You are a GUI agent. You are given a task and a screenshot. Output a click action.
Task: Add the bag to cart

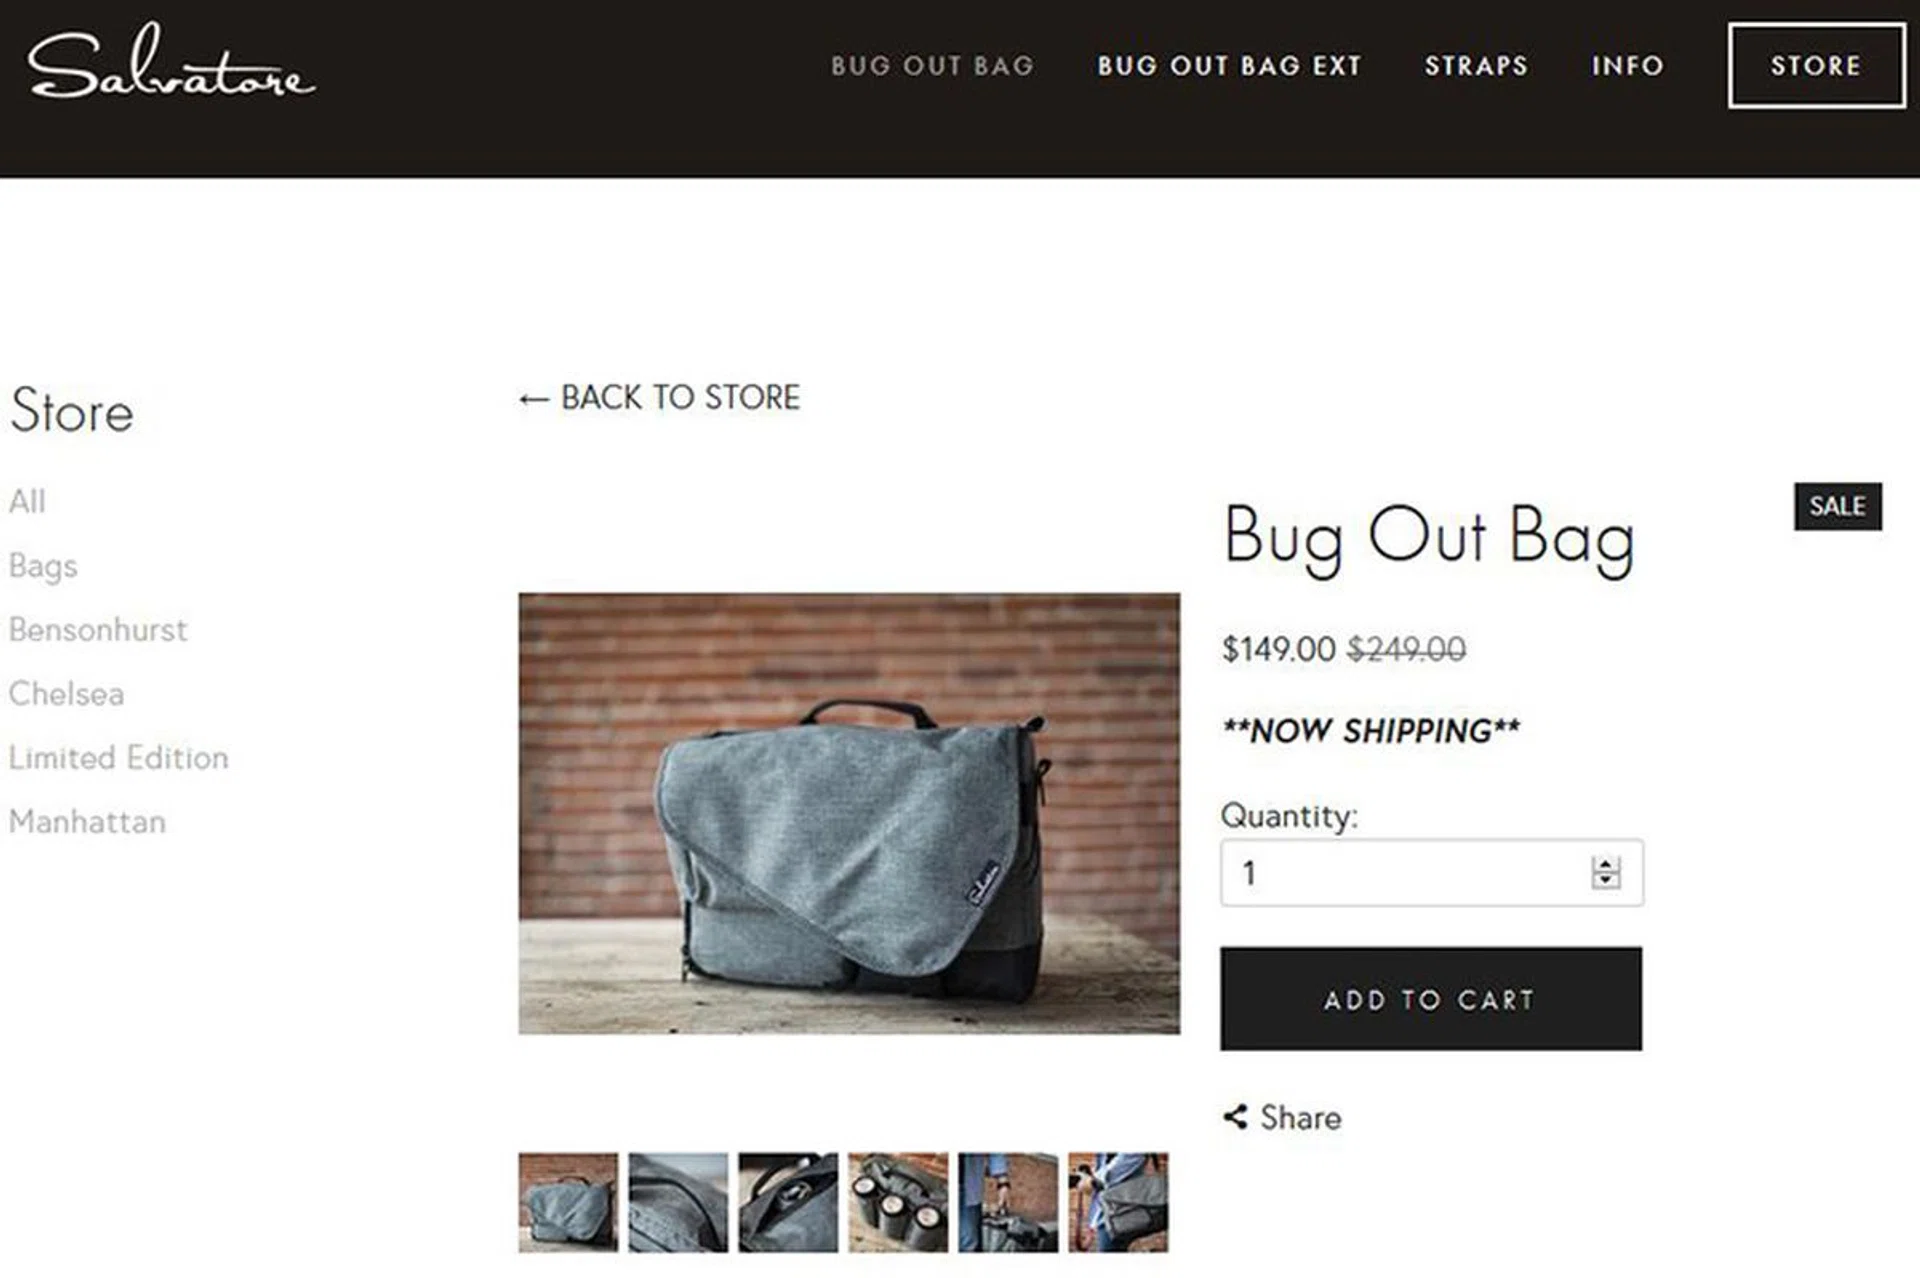point(1430,999)
